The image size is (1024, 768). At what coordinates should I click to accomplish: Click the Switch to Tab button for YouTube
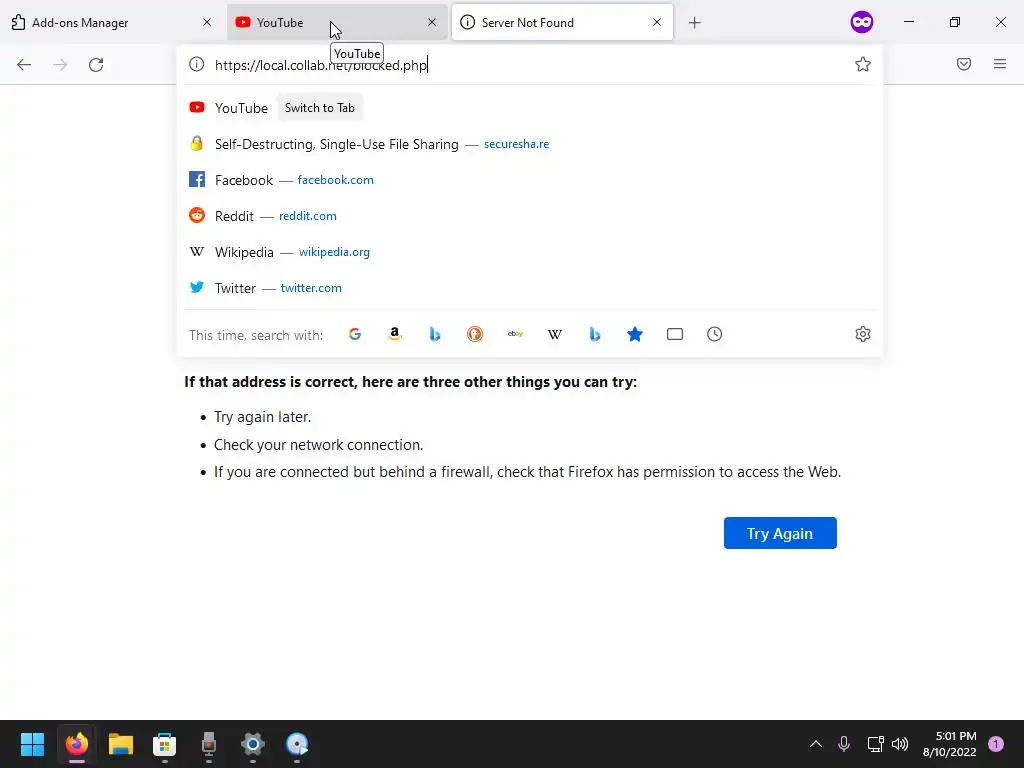[x=320, y=108]
